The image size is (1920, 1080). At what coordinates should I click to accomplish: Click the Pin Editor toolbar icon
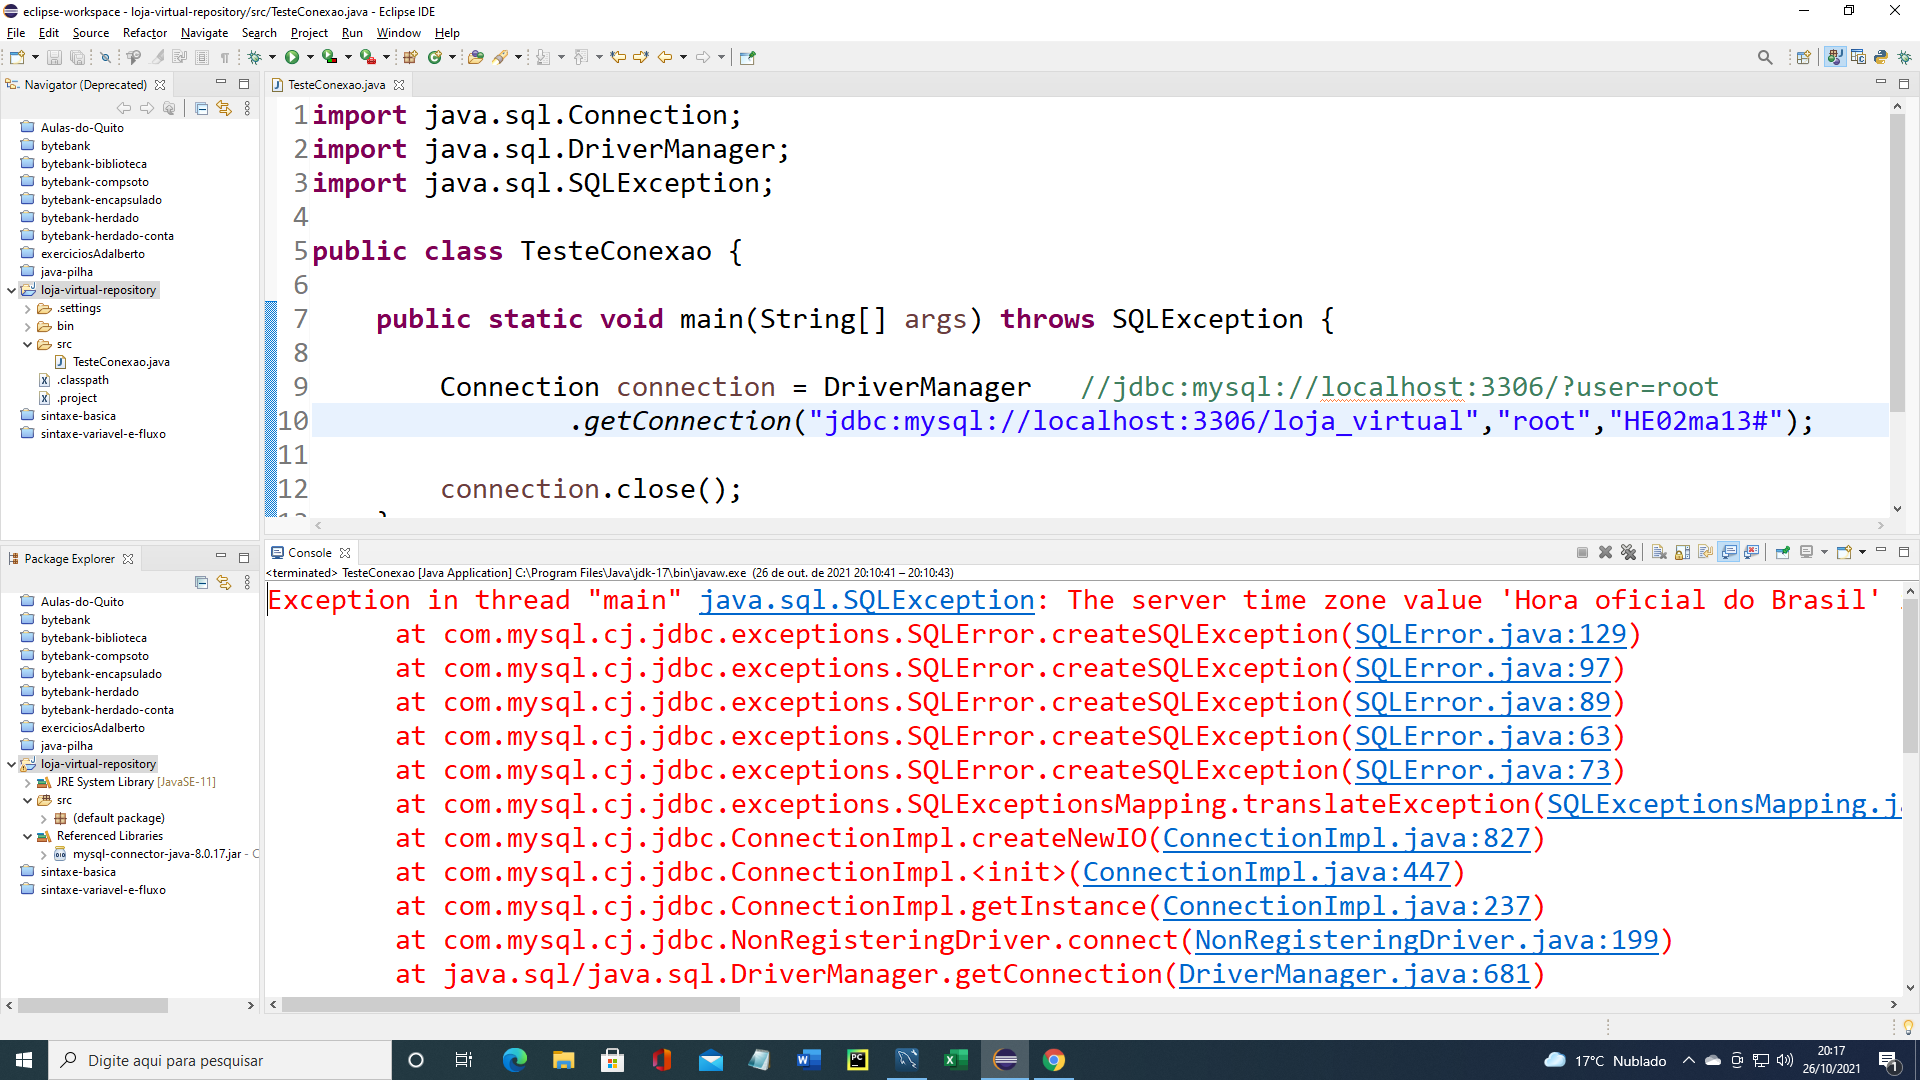pos(747,57)
